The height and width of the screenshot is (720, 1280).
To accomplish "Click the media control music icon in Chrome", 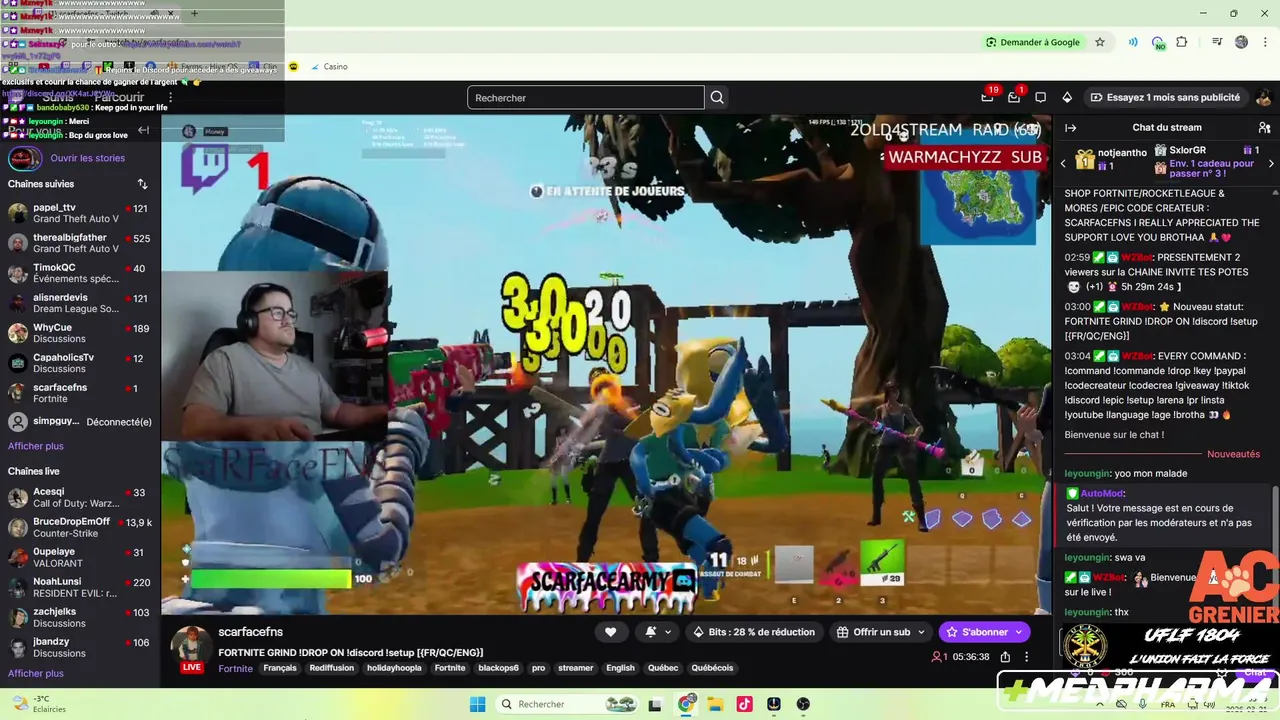I will coord(1217,42).
